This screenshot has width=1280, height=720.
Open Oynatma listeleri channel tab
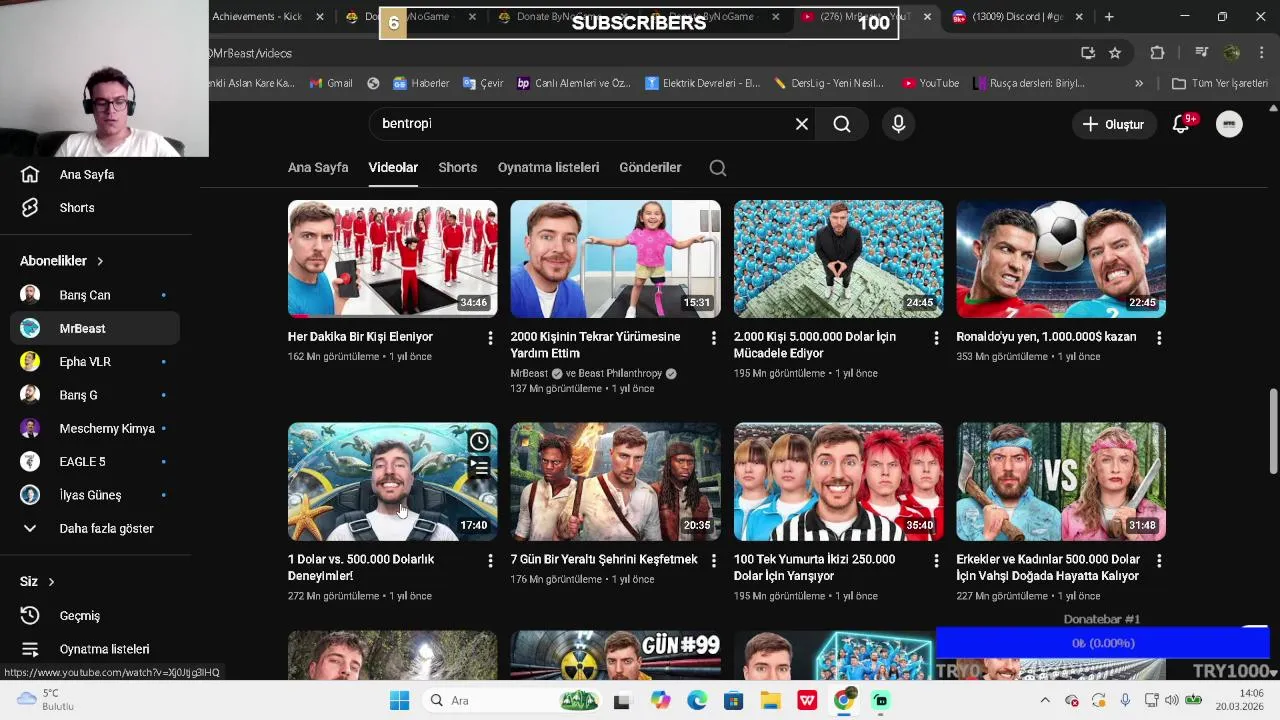coord(548,168)
